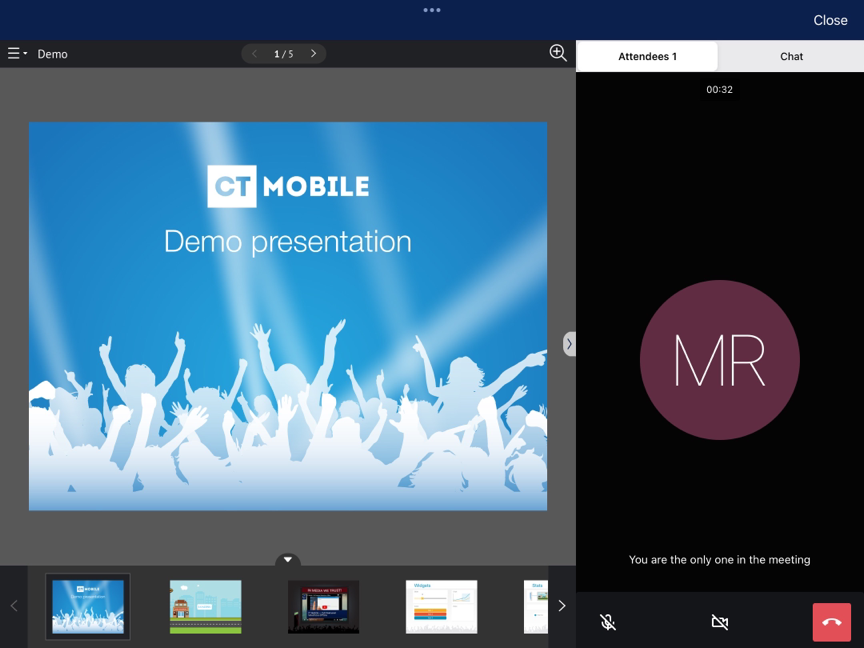
Task: Toggle the muted microphone
Action: (x=608, y=622)
